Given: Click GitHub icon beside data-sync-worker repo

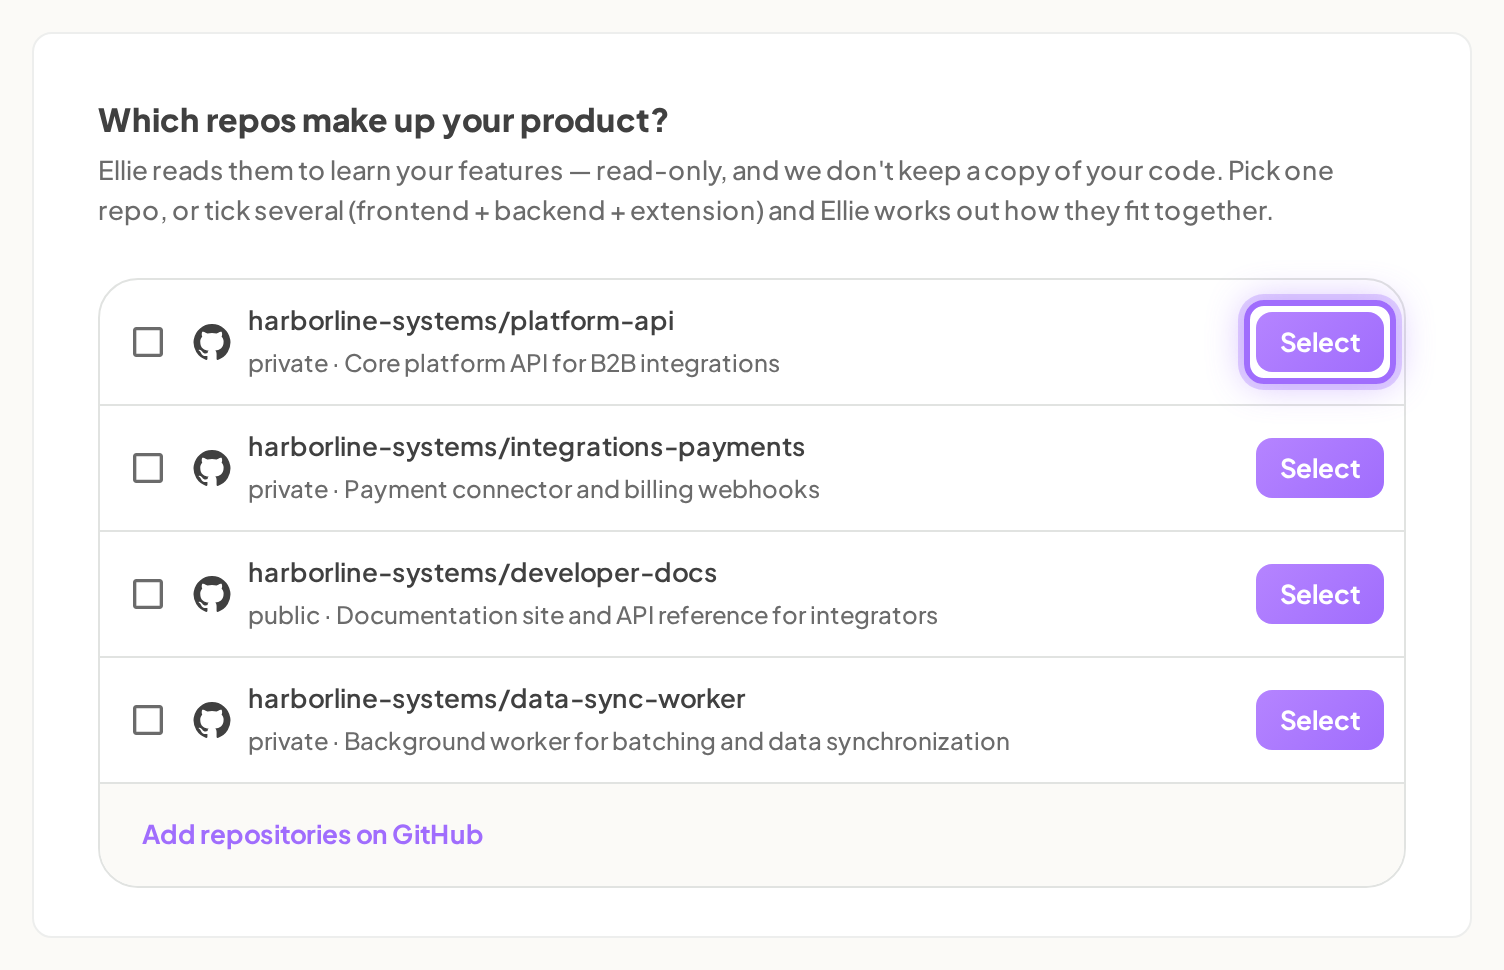Looking at the screenshot, I should 212,720.
